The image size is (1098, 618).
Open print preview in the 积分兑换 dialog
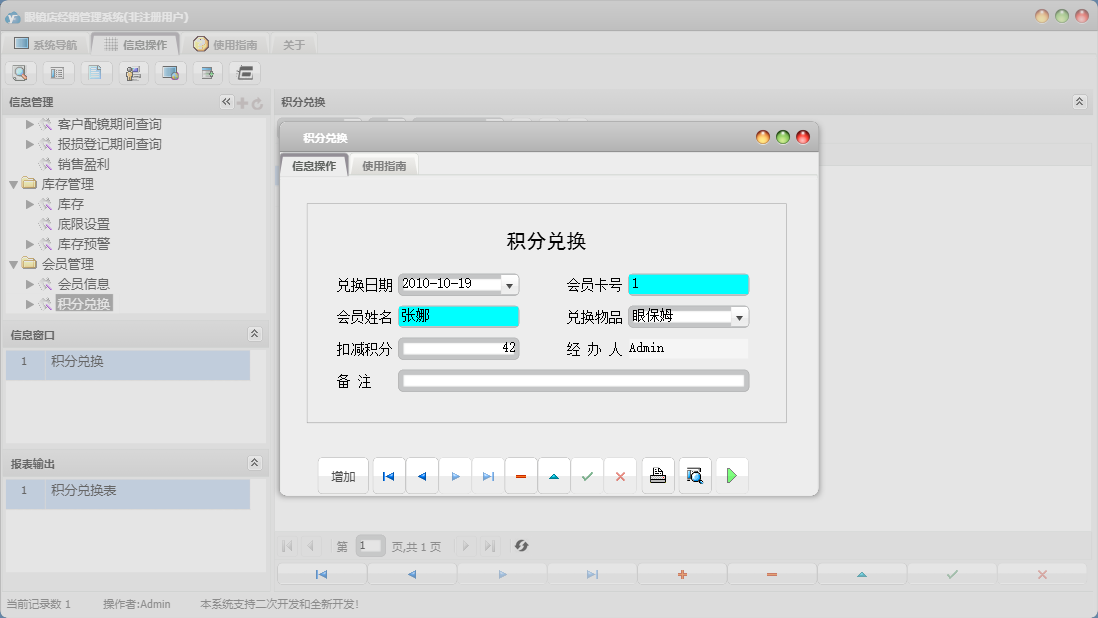(x=695, y=475)
